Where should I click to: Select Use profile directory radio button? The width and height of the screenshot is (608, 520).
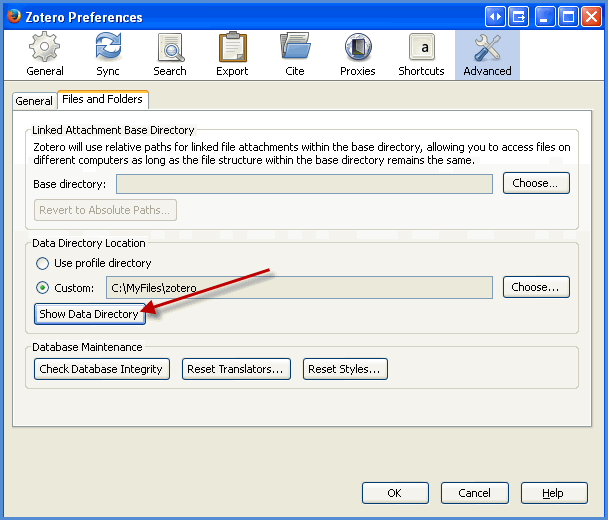42,263
